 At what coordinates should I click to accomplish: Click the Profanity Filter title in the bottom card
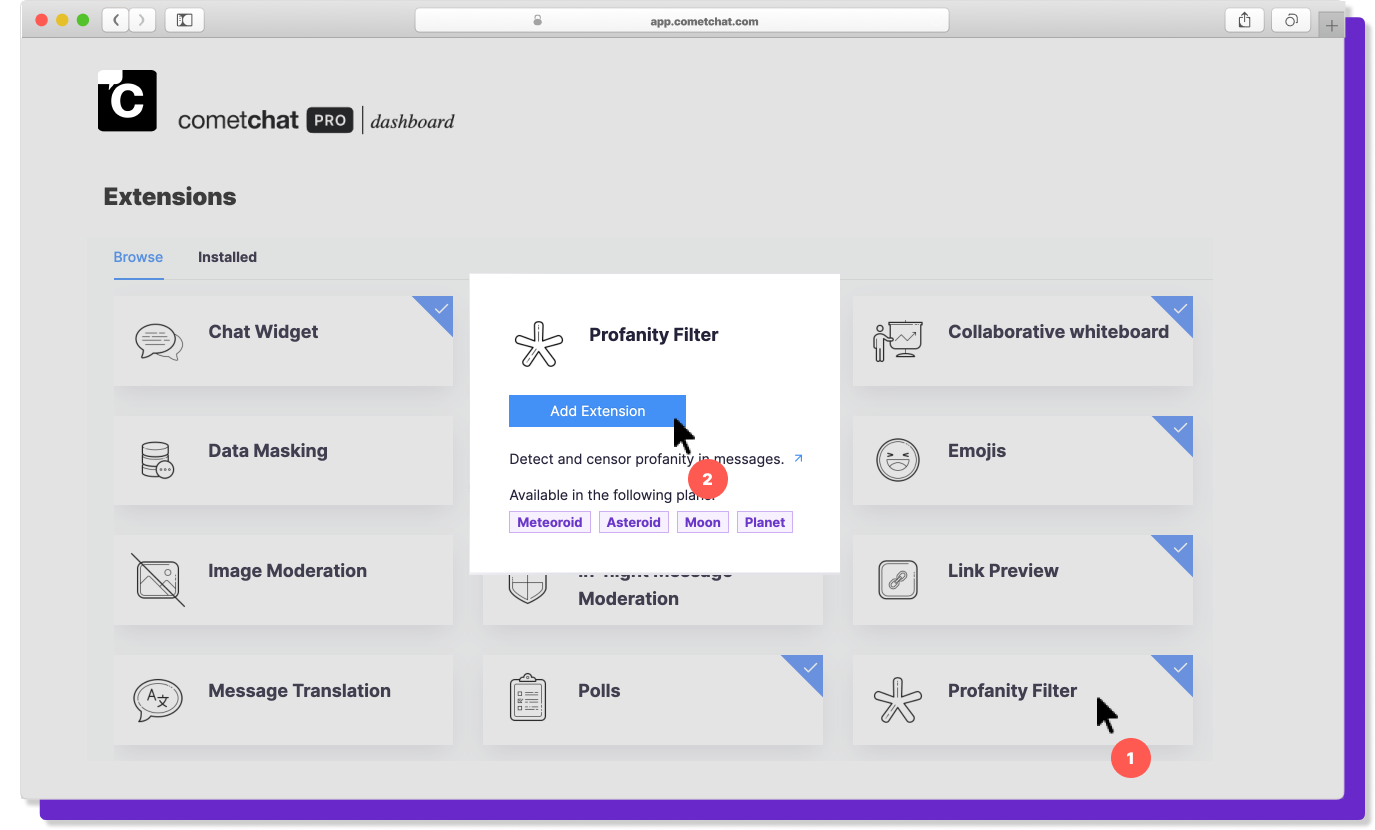pyautogui.click(x=1012, y=691)
